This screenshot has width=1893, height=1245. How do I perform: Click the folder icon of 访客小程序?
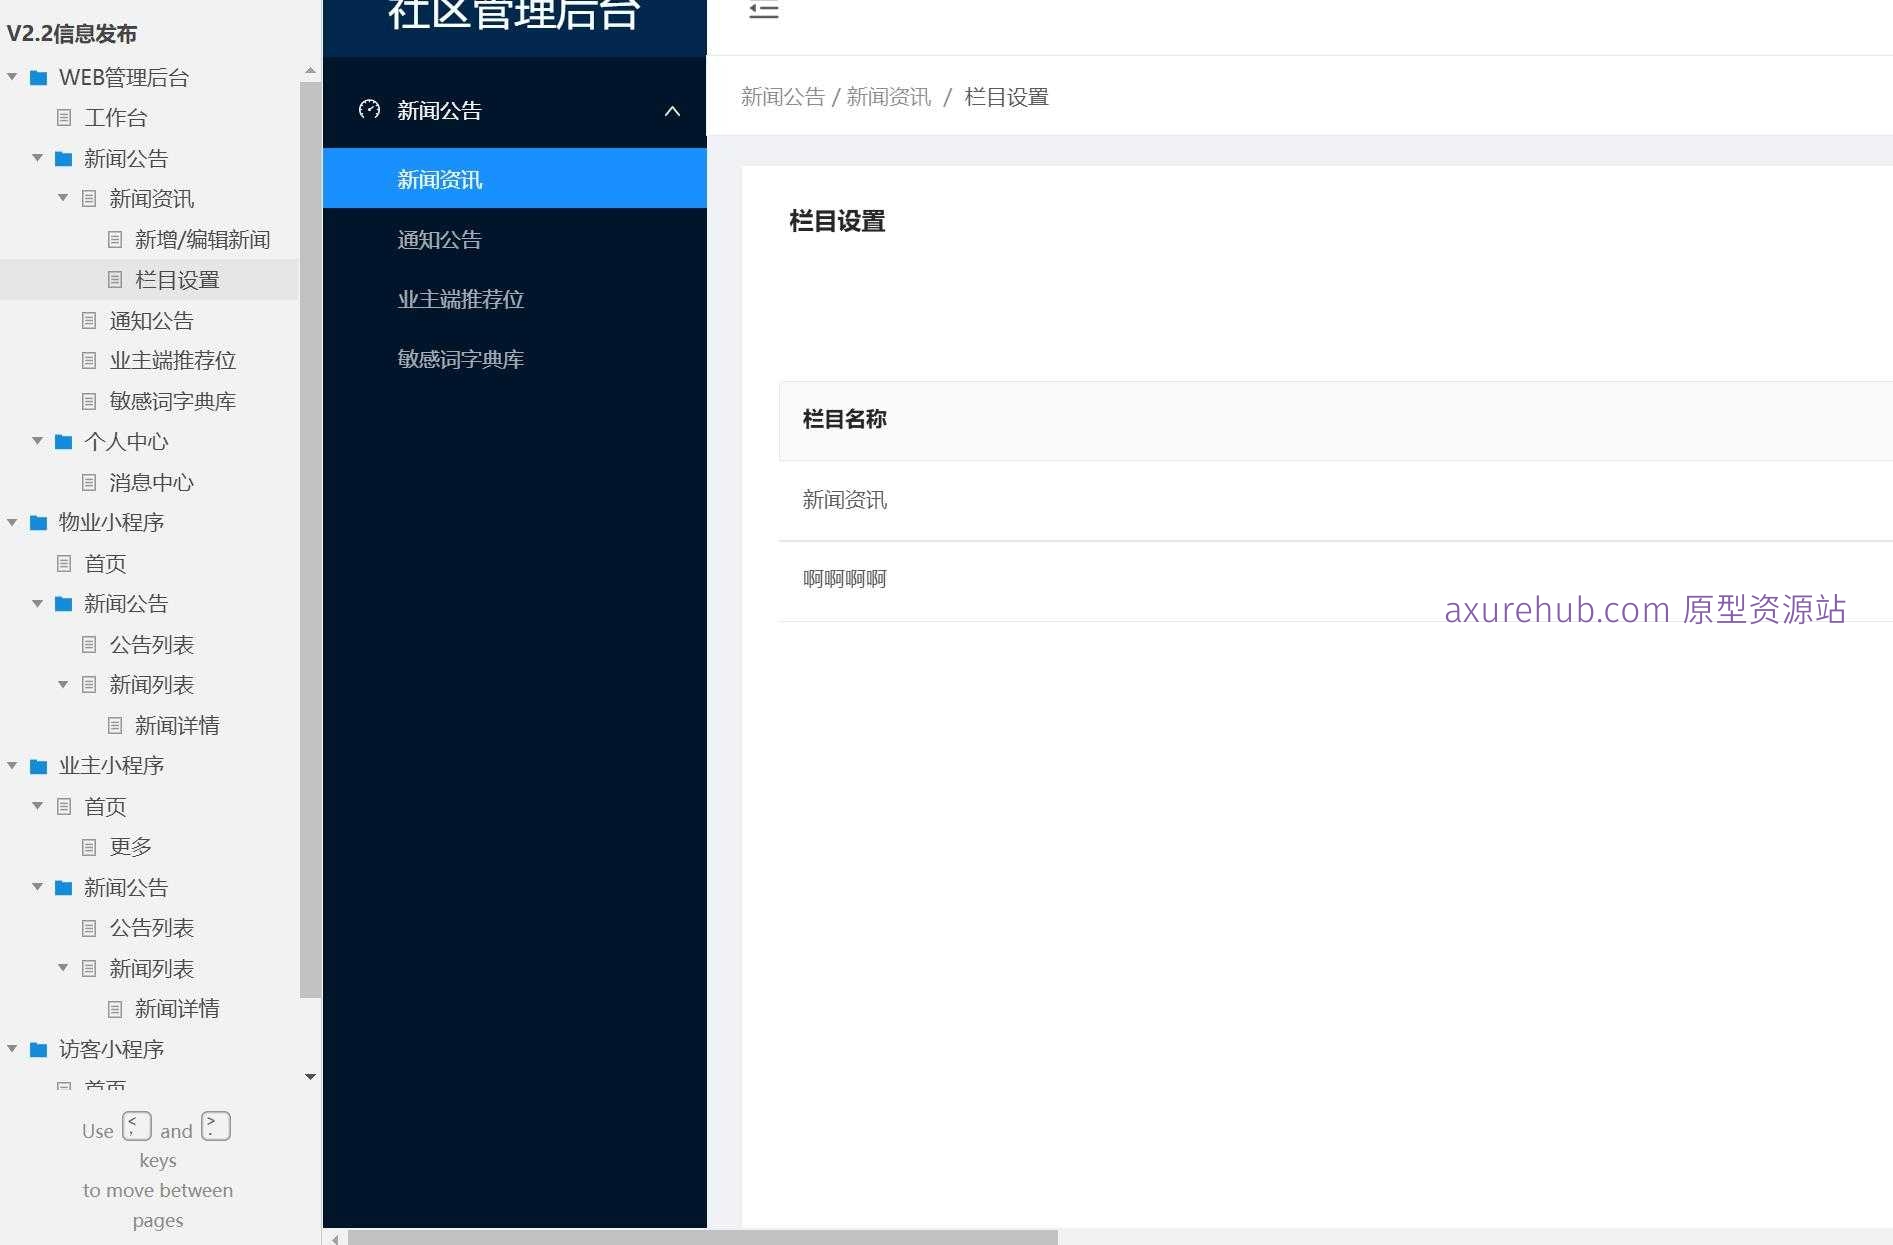[x=39, y=1049]
